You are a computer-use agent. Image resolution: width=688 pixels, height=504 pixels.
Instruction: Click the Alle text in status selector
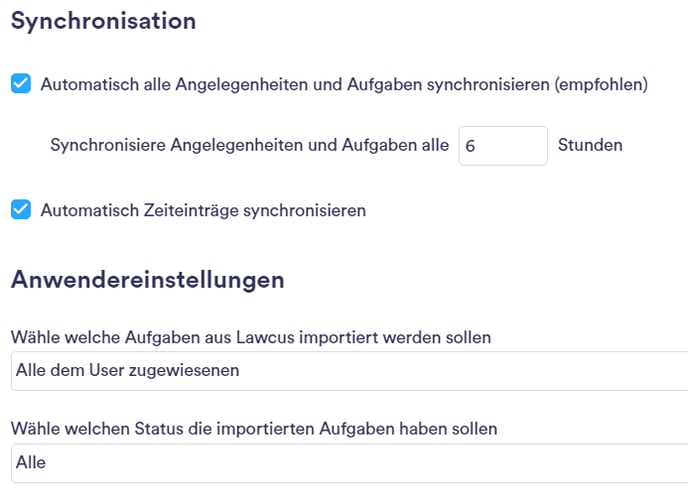point(31,462)
